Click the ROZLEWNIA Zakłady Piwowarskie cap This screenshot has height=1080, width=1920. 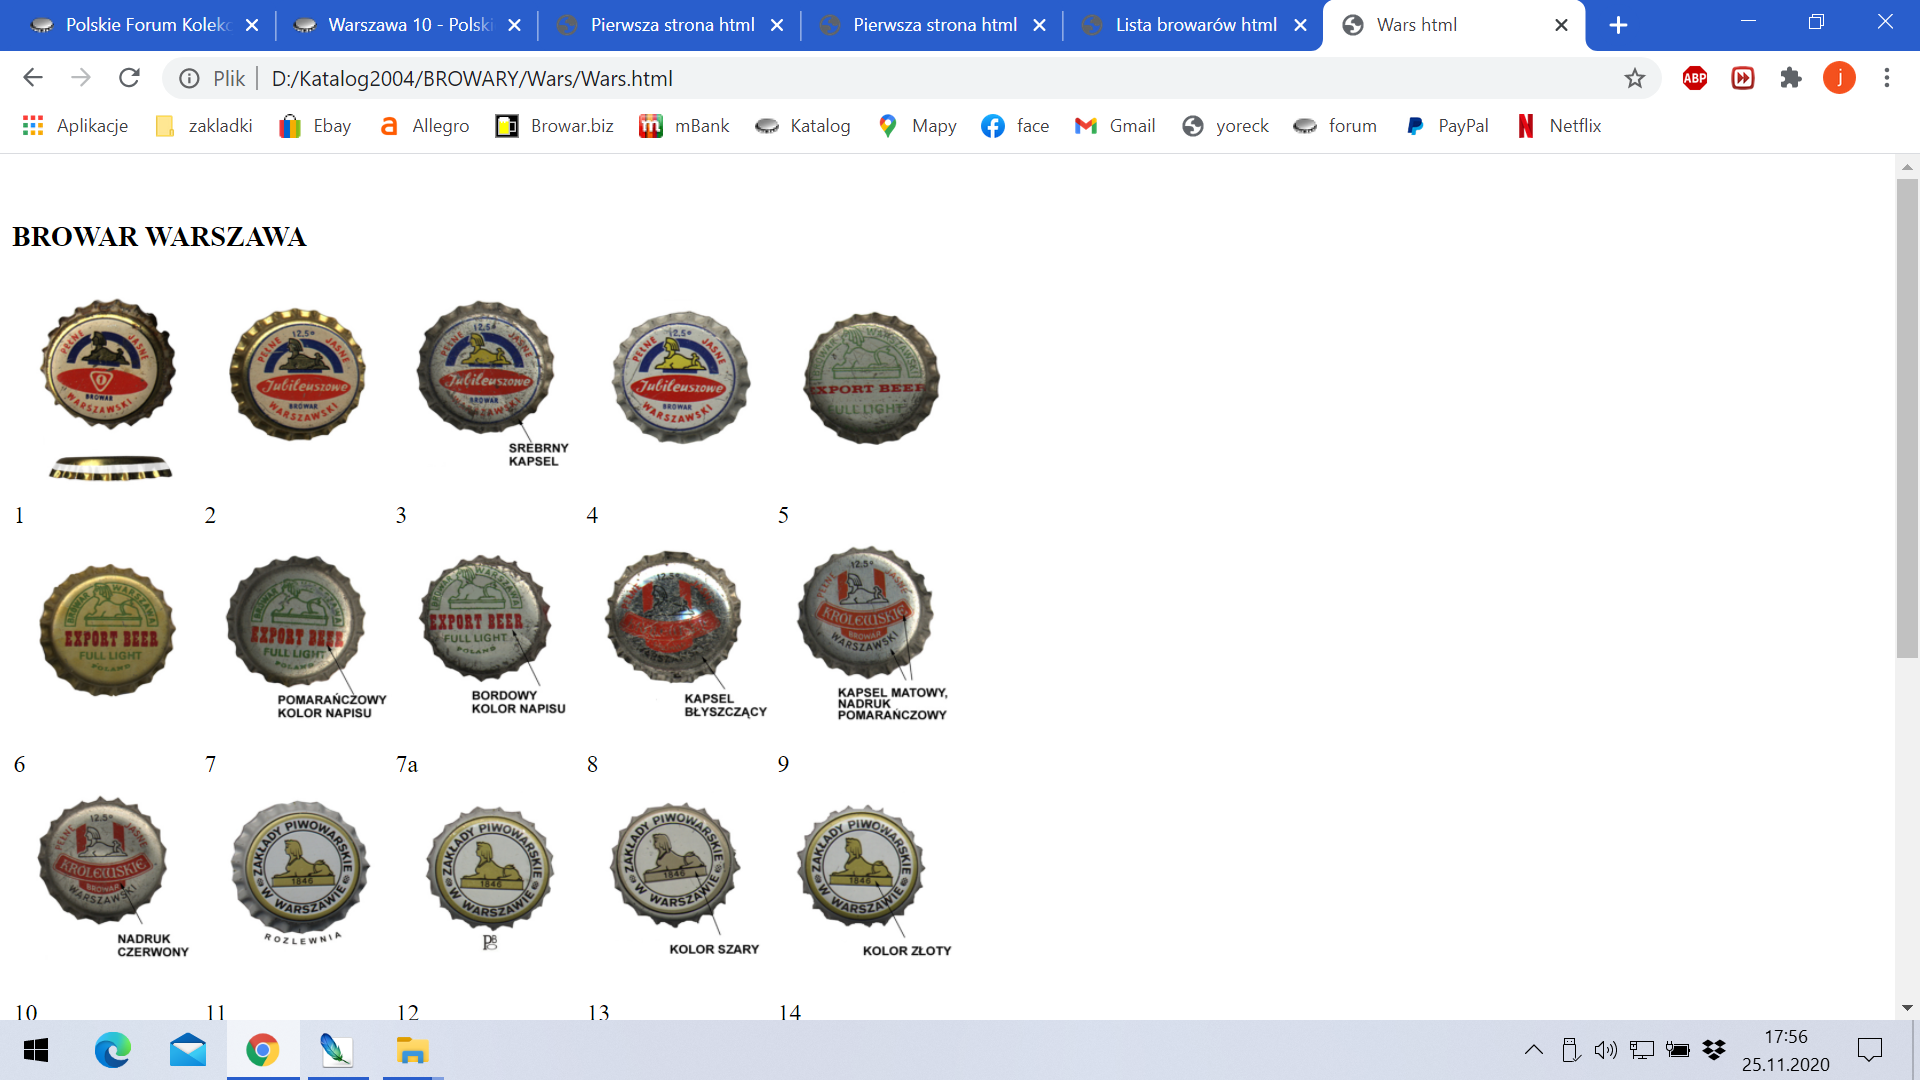pos(300,868)
